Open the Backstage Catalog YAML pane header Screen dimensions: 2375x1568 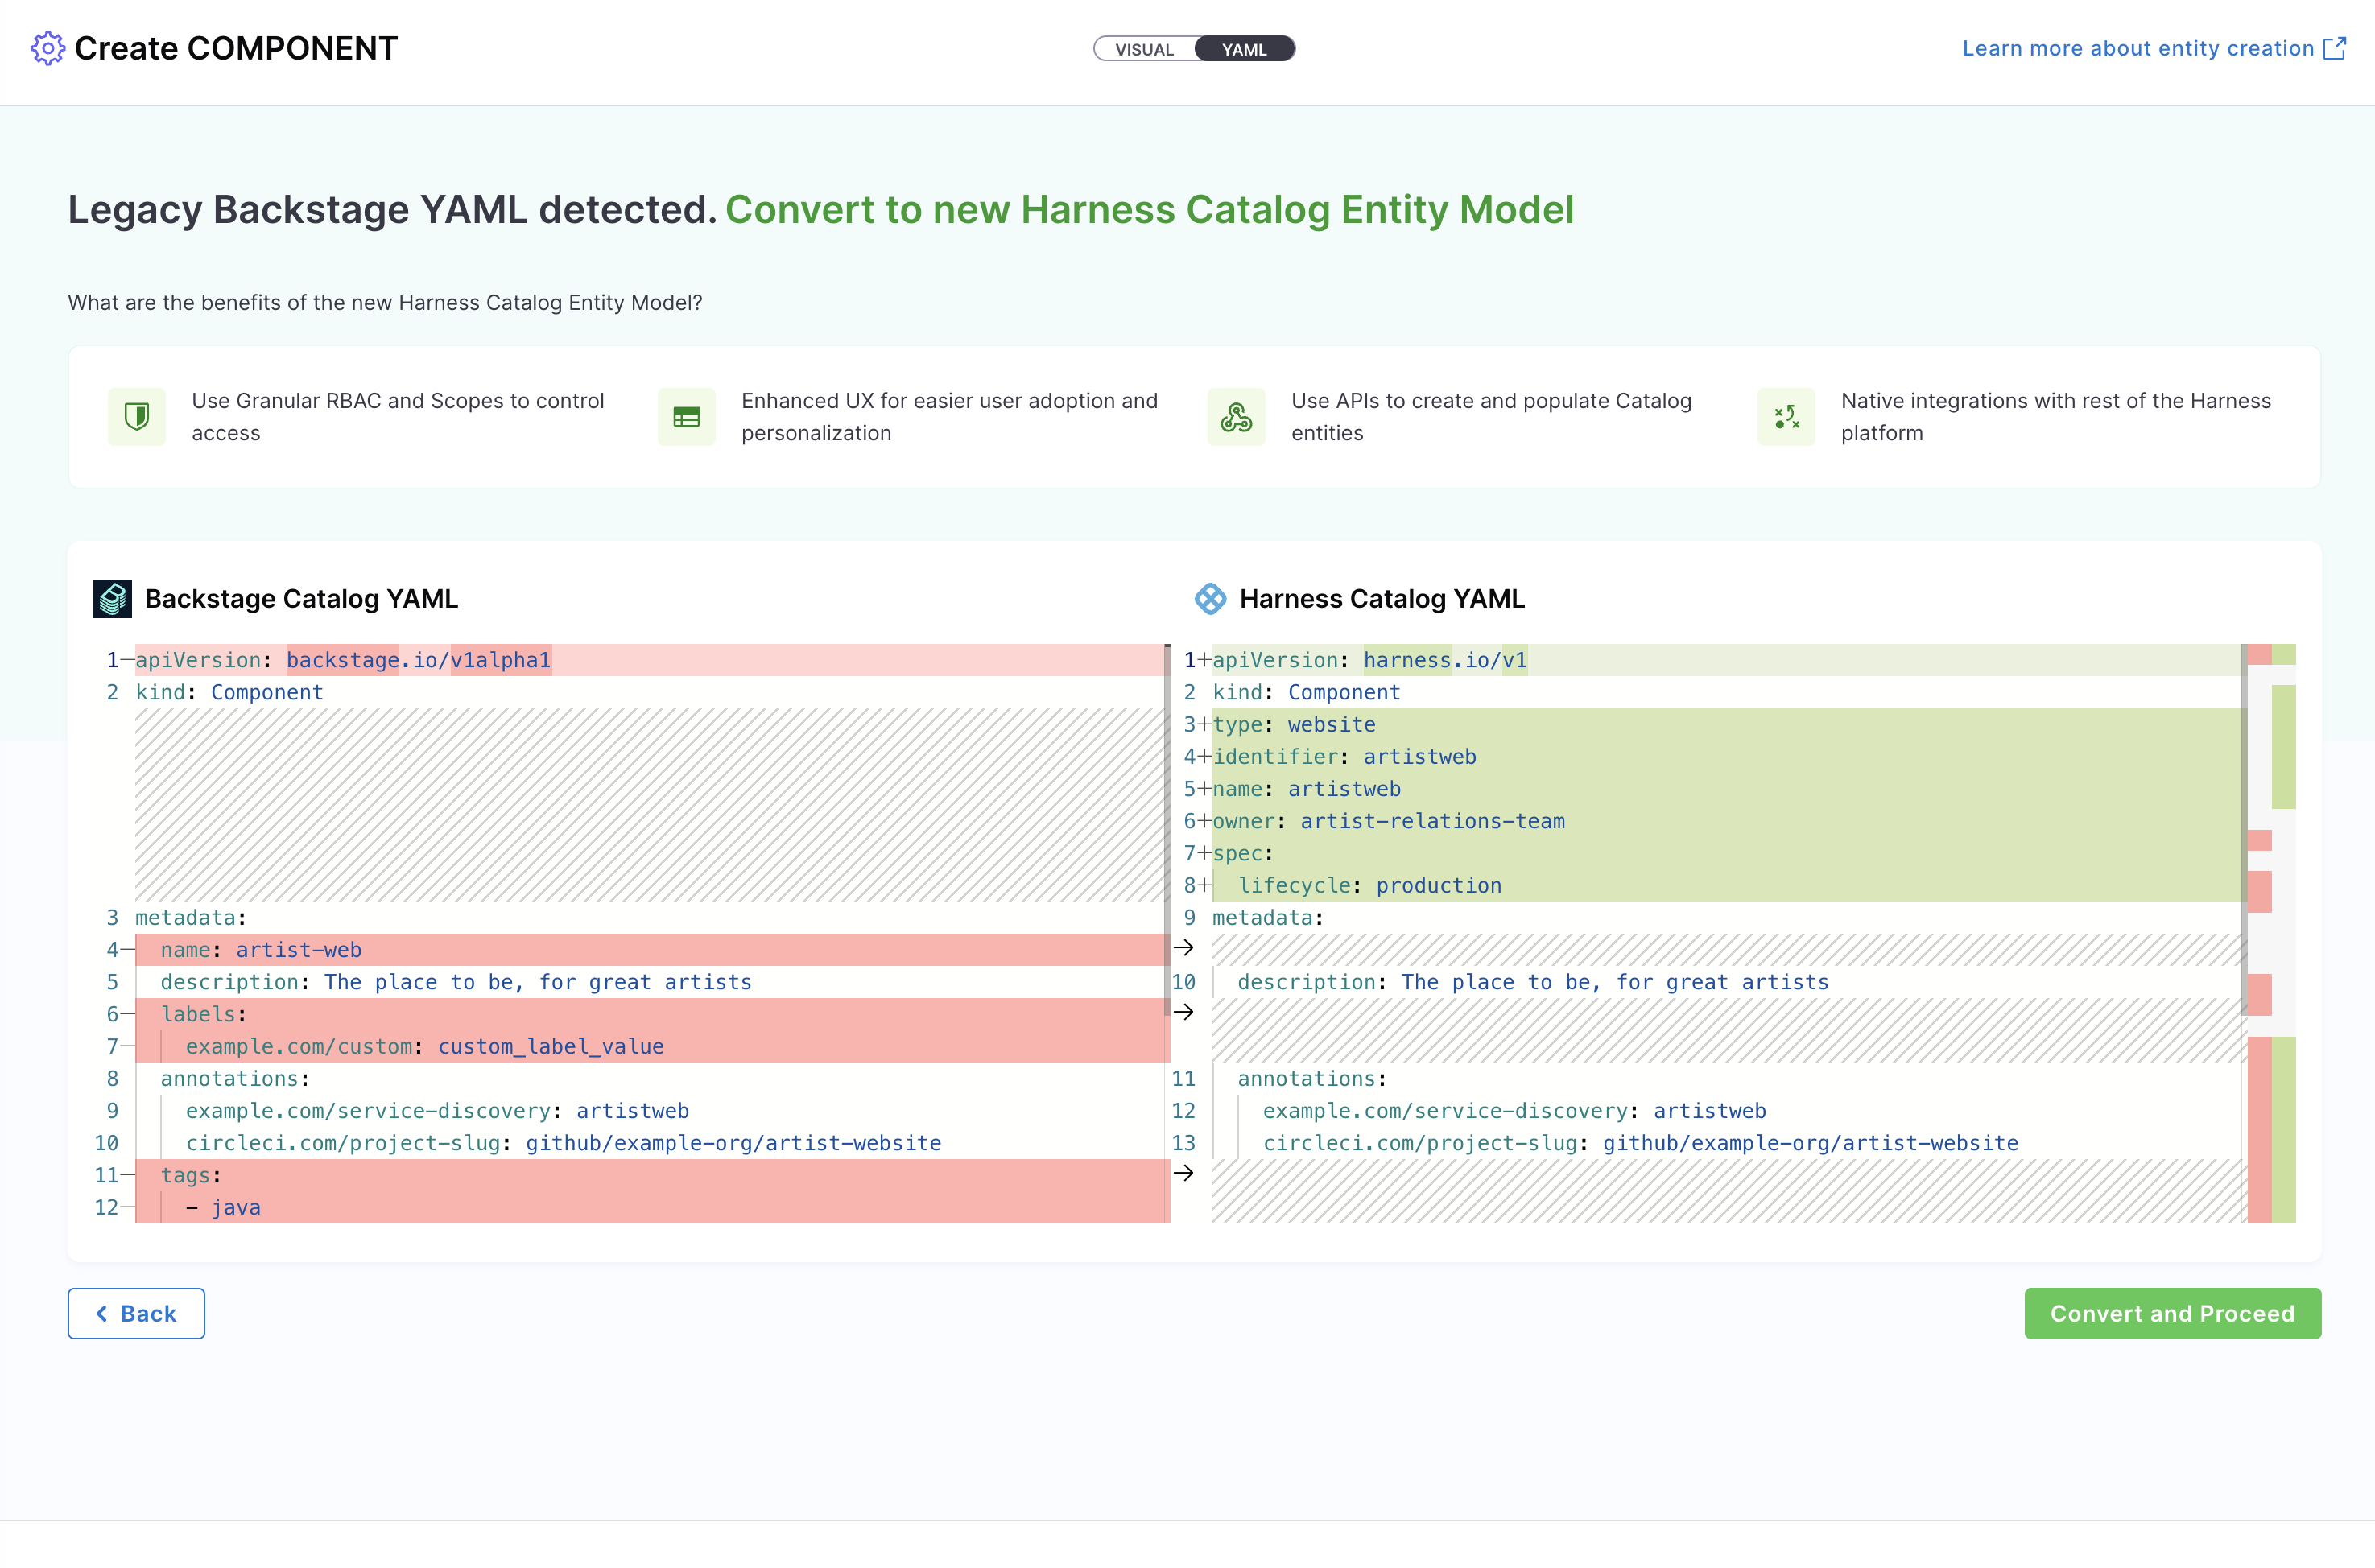pyautogui.click(x=301, y=598)
